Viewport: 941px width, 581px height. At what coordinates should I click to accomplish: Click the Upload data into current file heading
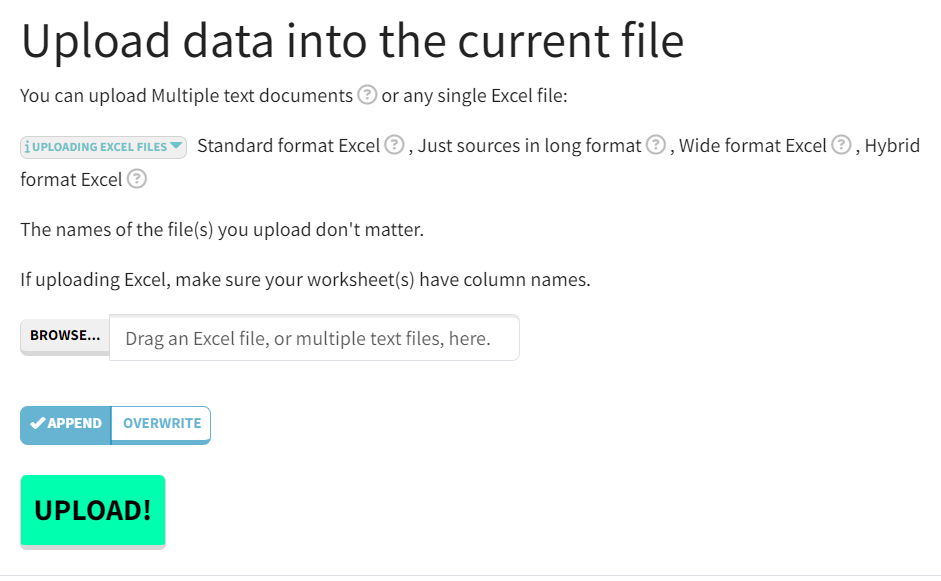point(352,41)
